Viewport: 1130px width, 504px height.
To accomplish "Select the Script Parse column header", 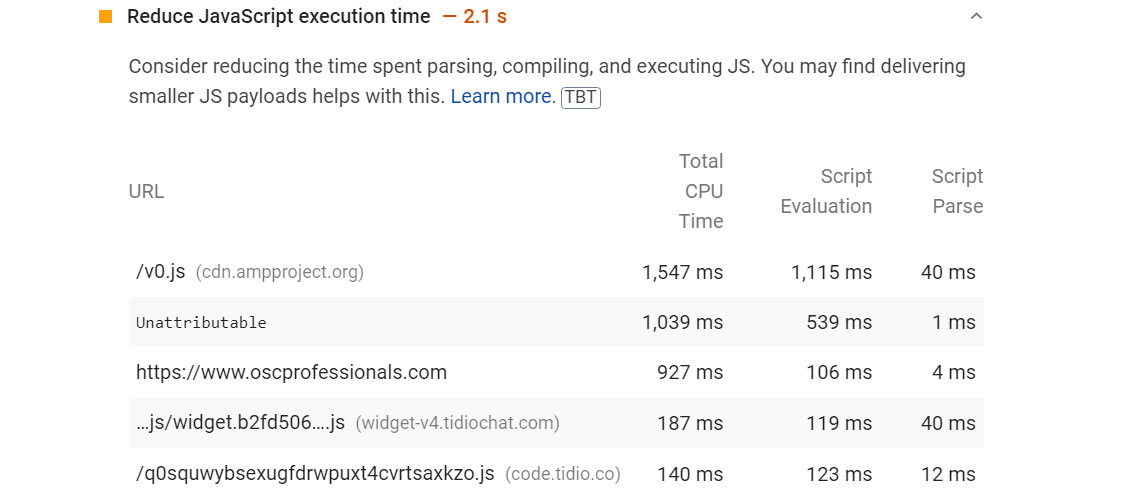I will click(x=957, y=191).
